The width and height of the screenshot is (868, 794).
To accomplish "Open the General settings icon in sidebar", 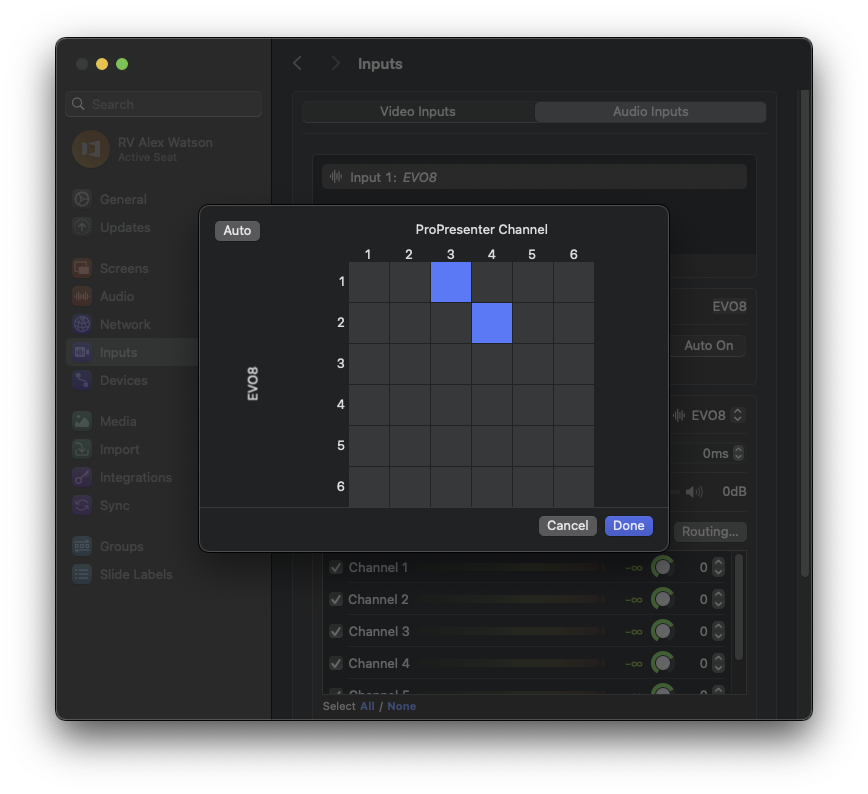I will [82, 199].
